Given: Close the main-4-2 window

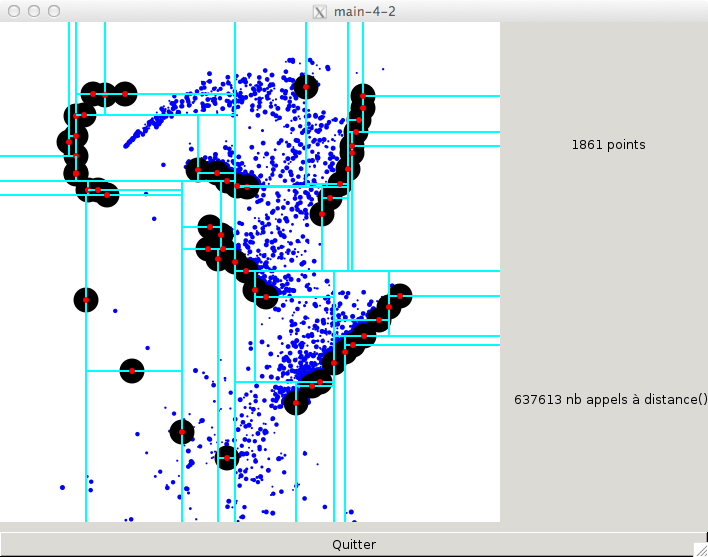Looking at the screenshot, I should 12,11.
